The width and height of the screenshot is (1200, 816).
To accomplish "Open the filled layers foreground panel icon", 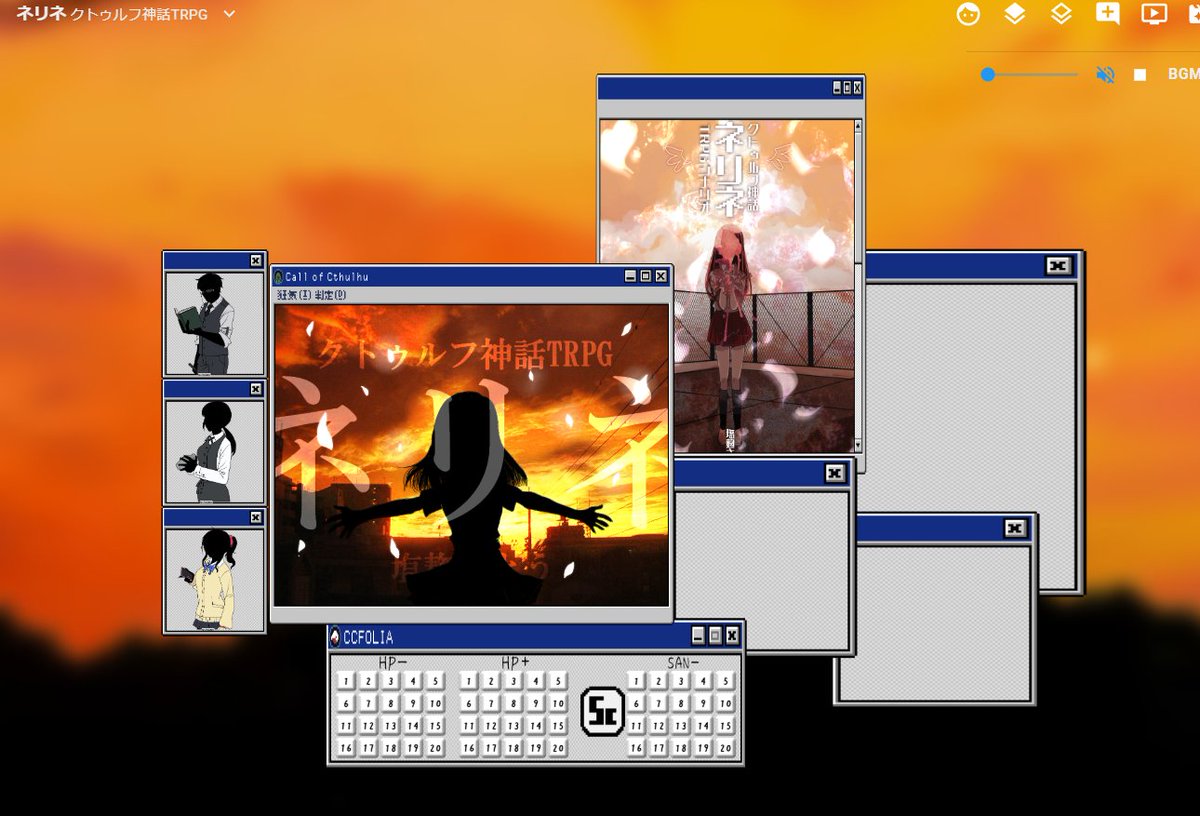I will pos(1015,14).
